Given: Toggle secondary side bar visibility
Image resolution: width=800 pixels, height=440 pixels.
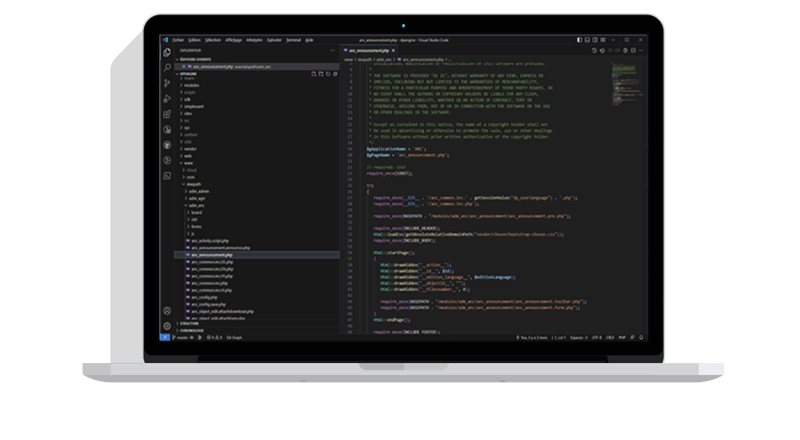Looking at the screenshot, I should click(595, 40).
